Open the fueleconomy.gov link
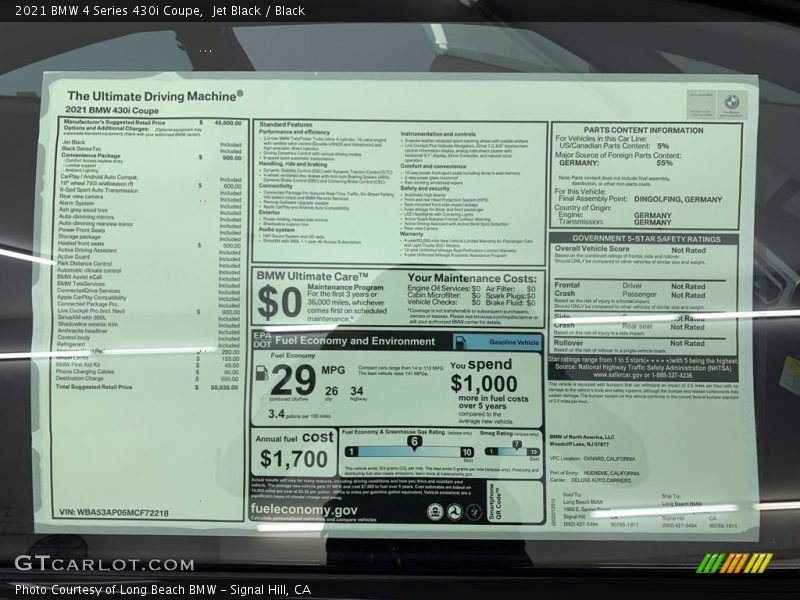 304,509
